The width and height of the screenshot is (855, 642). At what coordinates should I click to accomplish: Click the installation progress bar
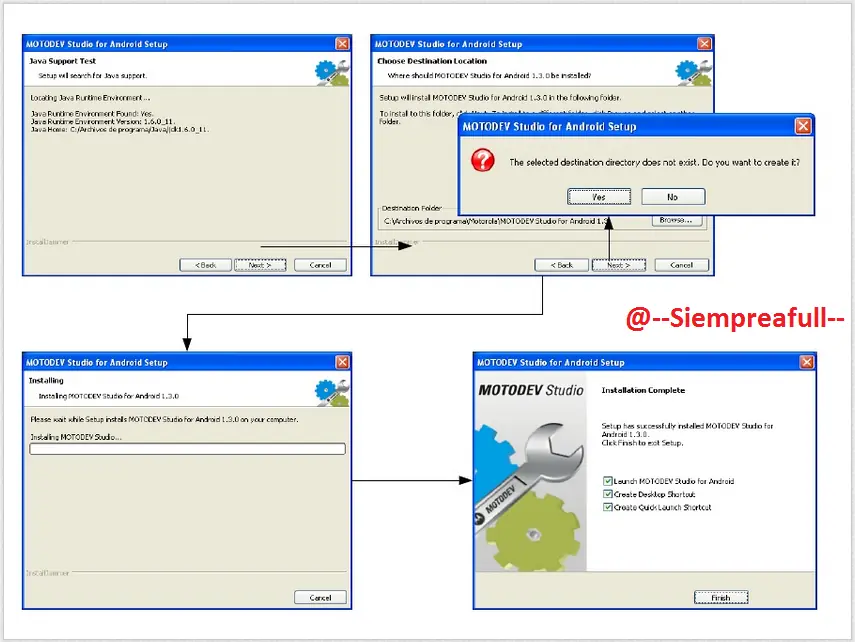188,449
